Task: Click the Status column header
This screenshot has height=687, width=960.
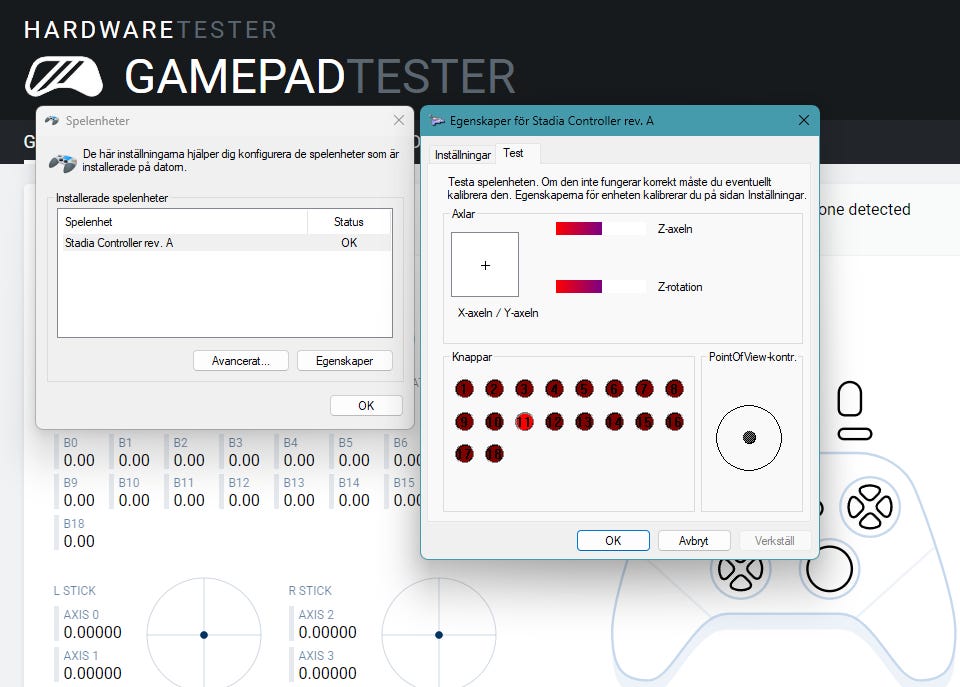Action: tap(349, 222)
